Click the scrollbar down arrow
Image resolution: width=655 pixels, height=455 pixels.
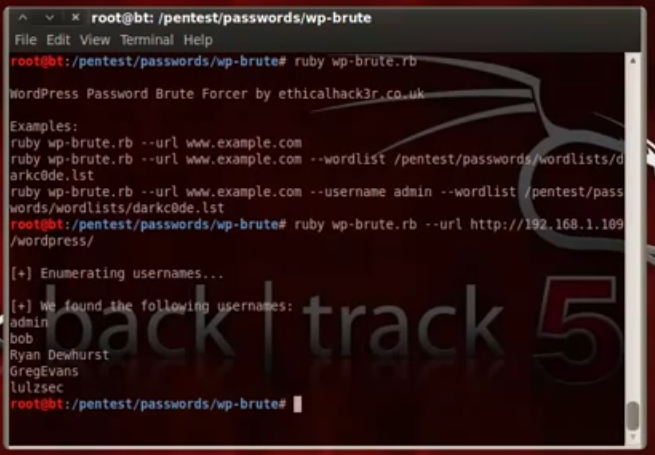[x=633, y=437]
